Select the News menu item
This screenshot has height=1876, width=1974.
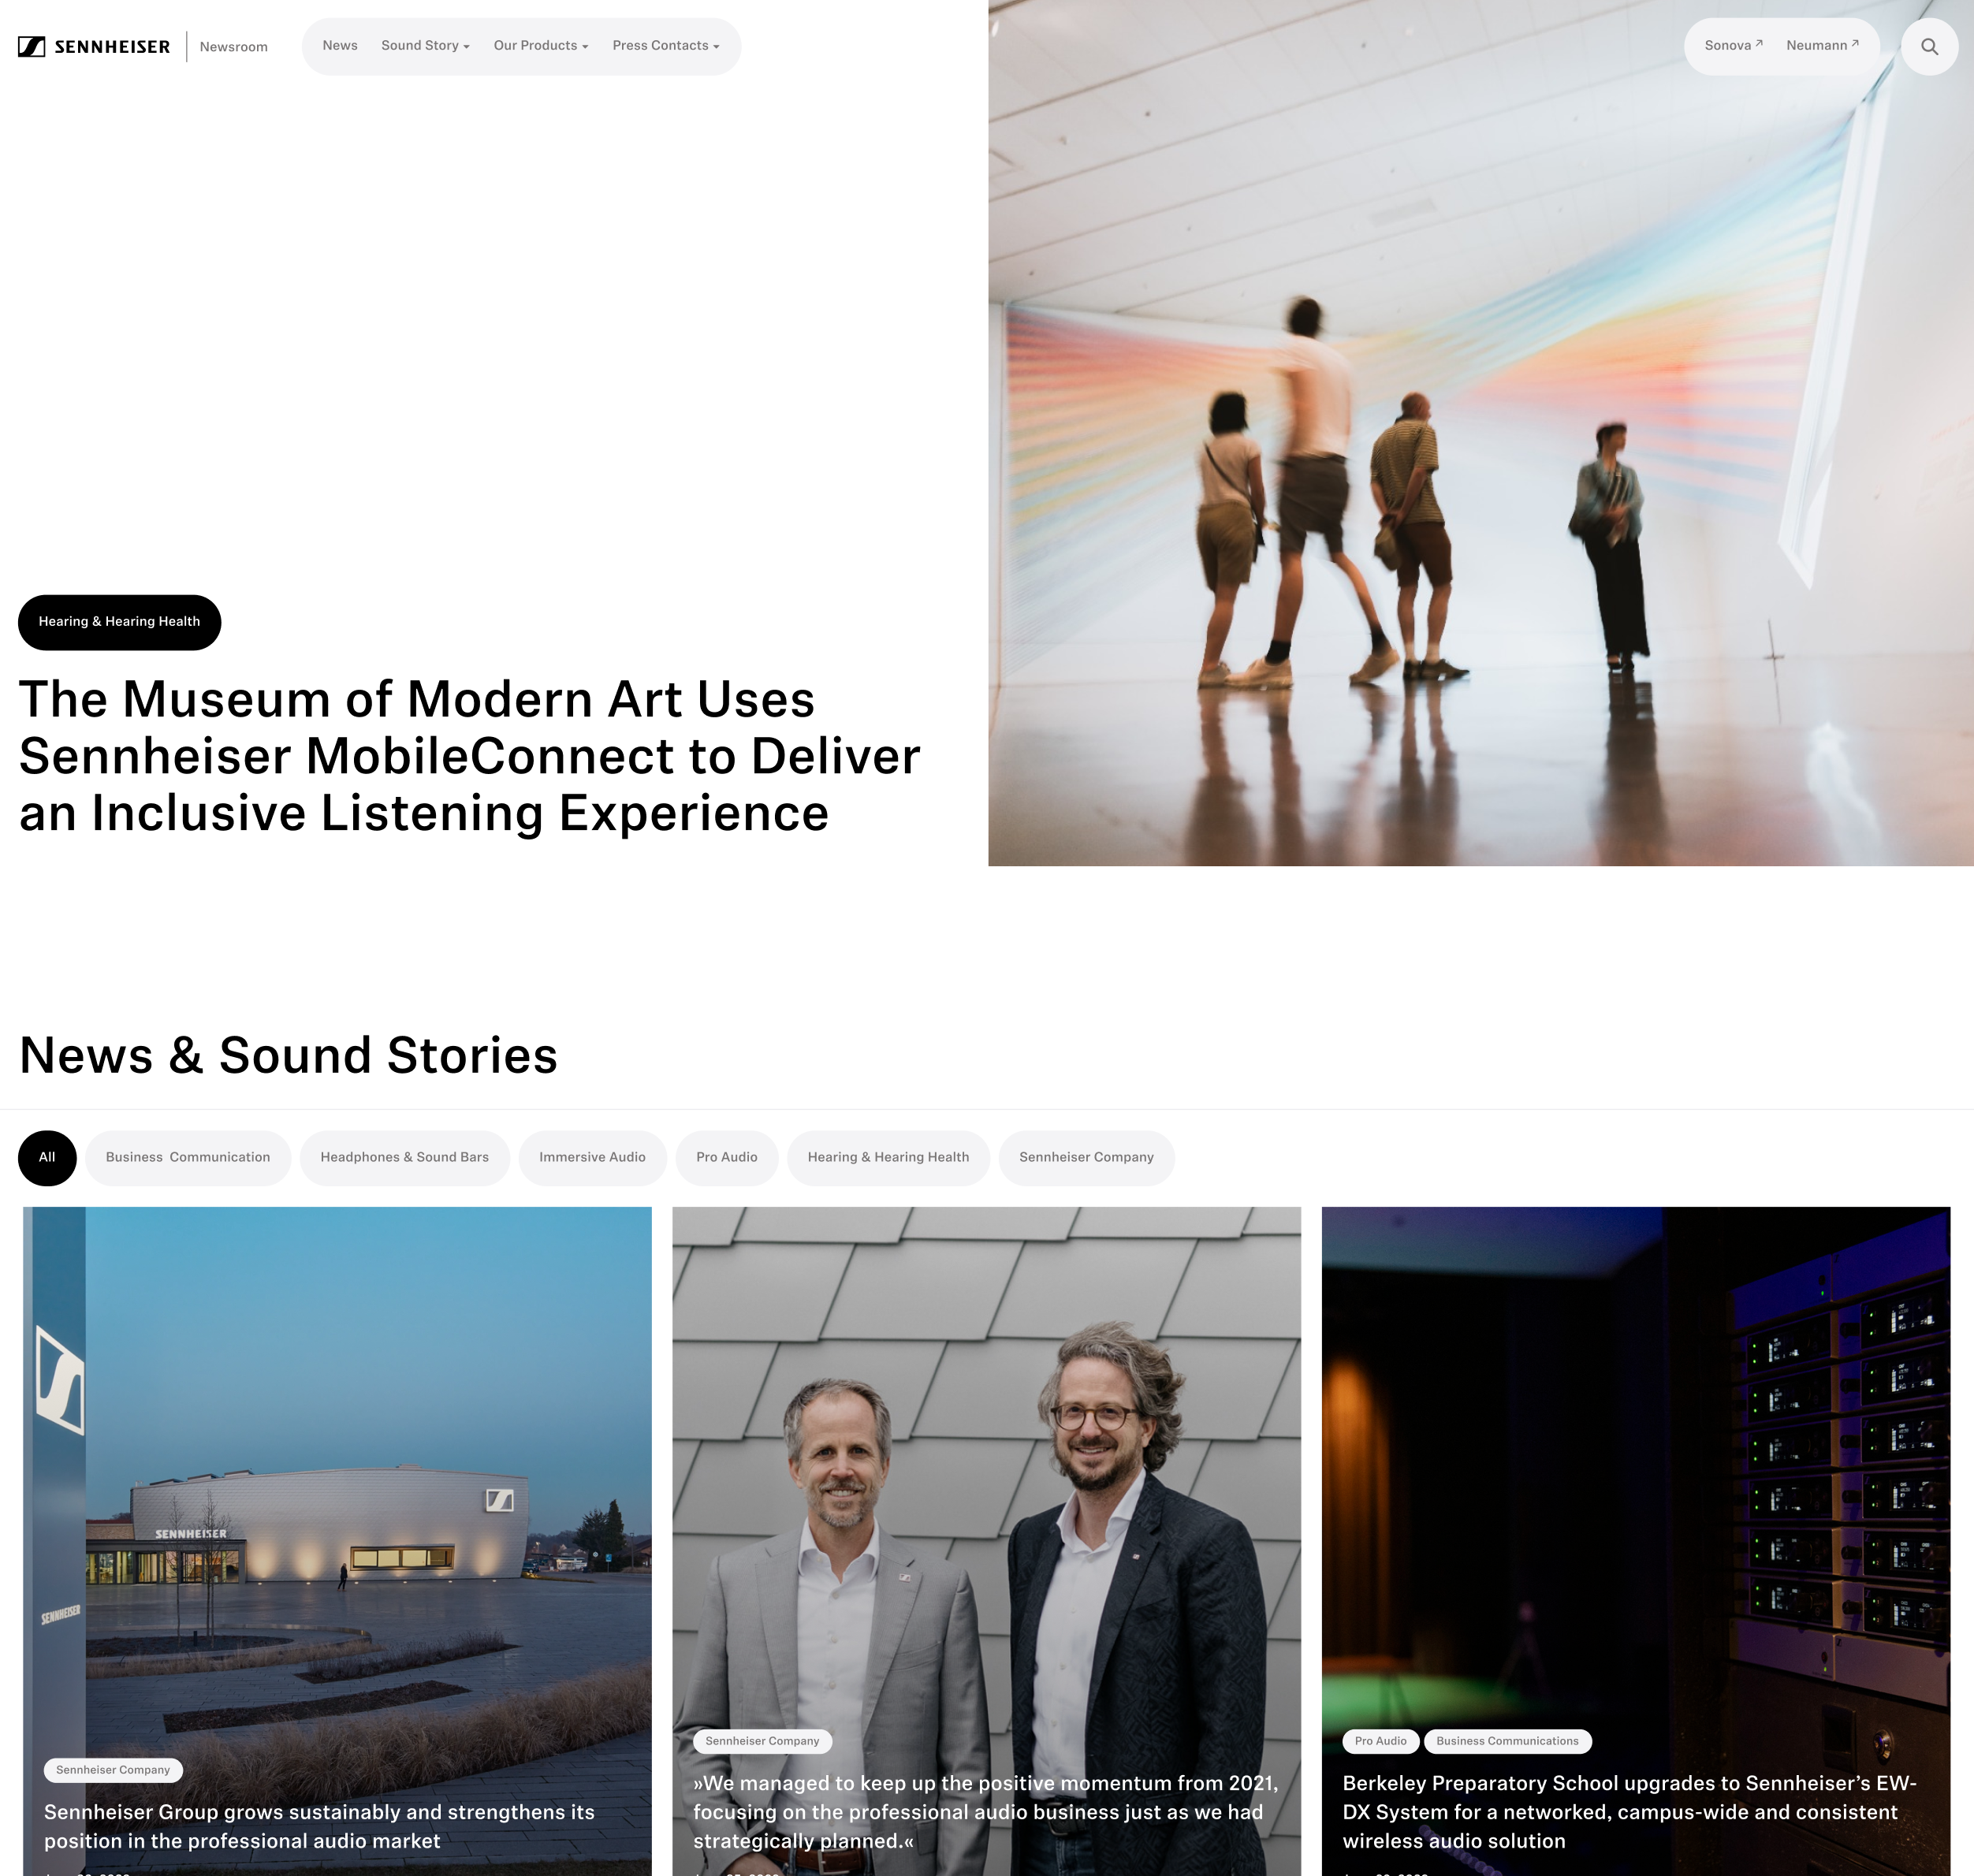coord(340,46)
